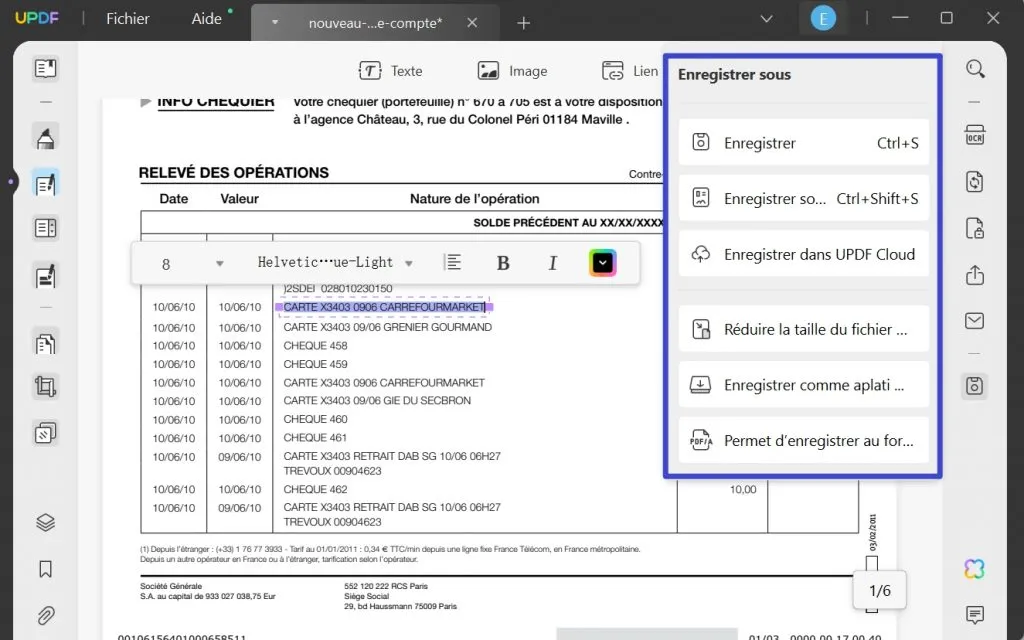Launch the UPDF AI assistant
The image size is (1024, 640).
pos(975,568)
